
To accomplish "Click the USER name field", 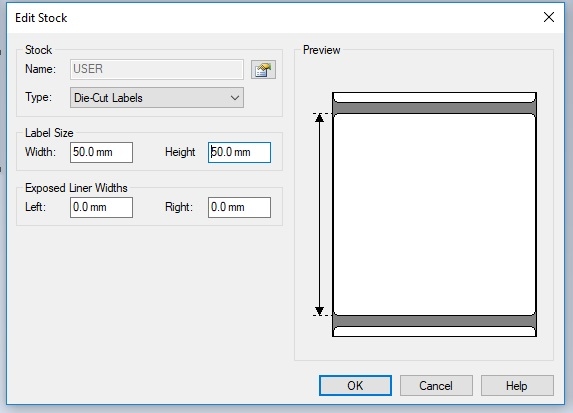I will pos(157,69).
